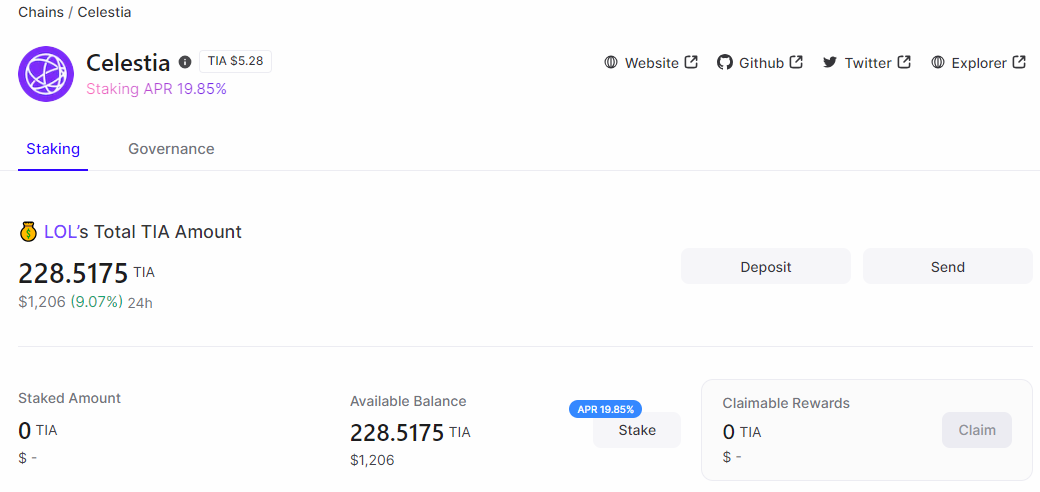Click the Stake button
The image size is (1040, 492).
click(637, 430)
